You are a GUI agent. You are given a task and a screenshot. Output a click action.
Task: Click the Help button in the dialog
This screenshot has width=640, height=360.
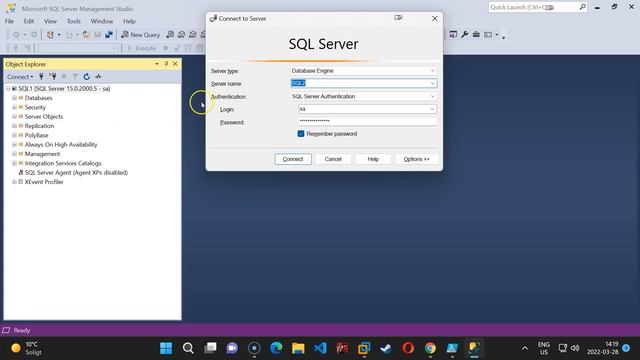click(x=373, y=159)
